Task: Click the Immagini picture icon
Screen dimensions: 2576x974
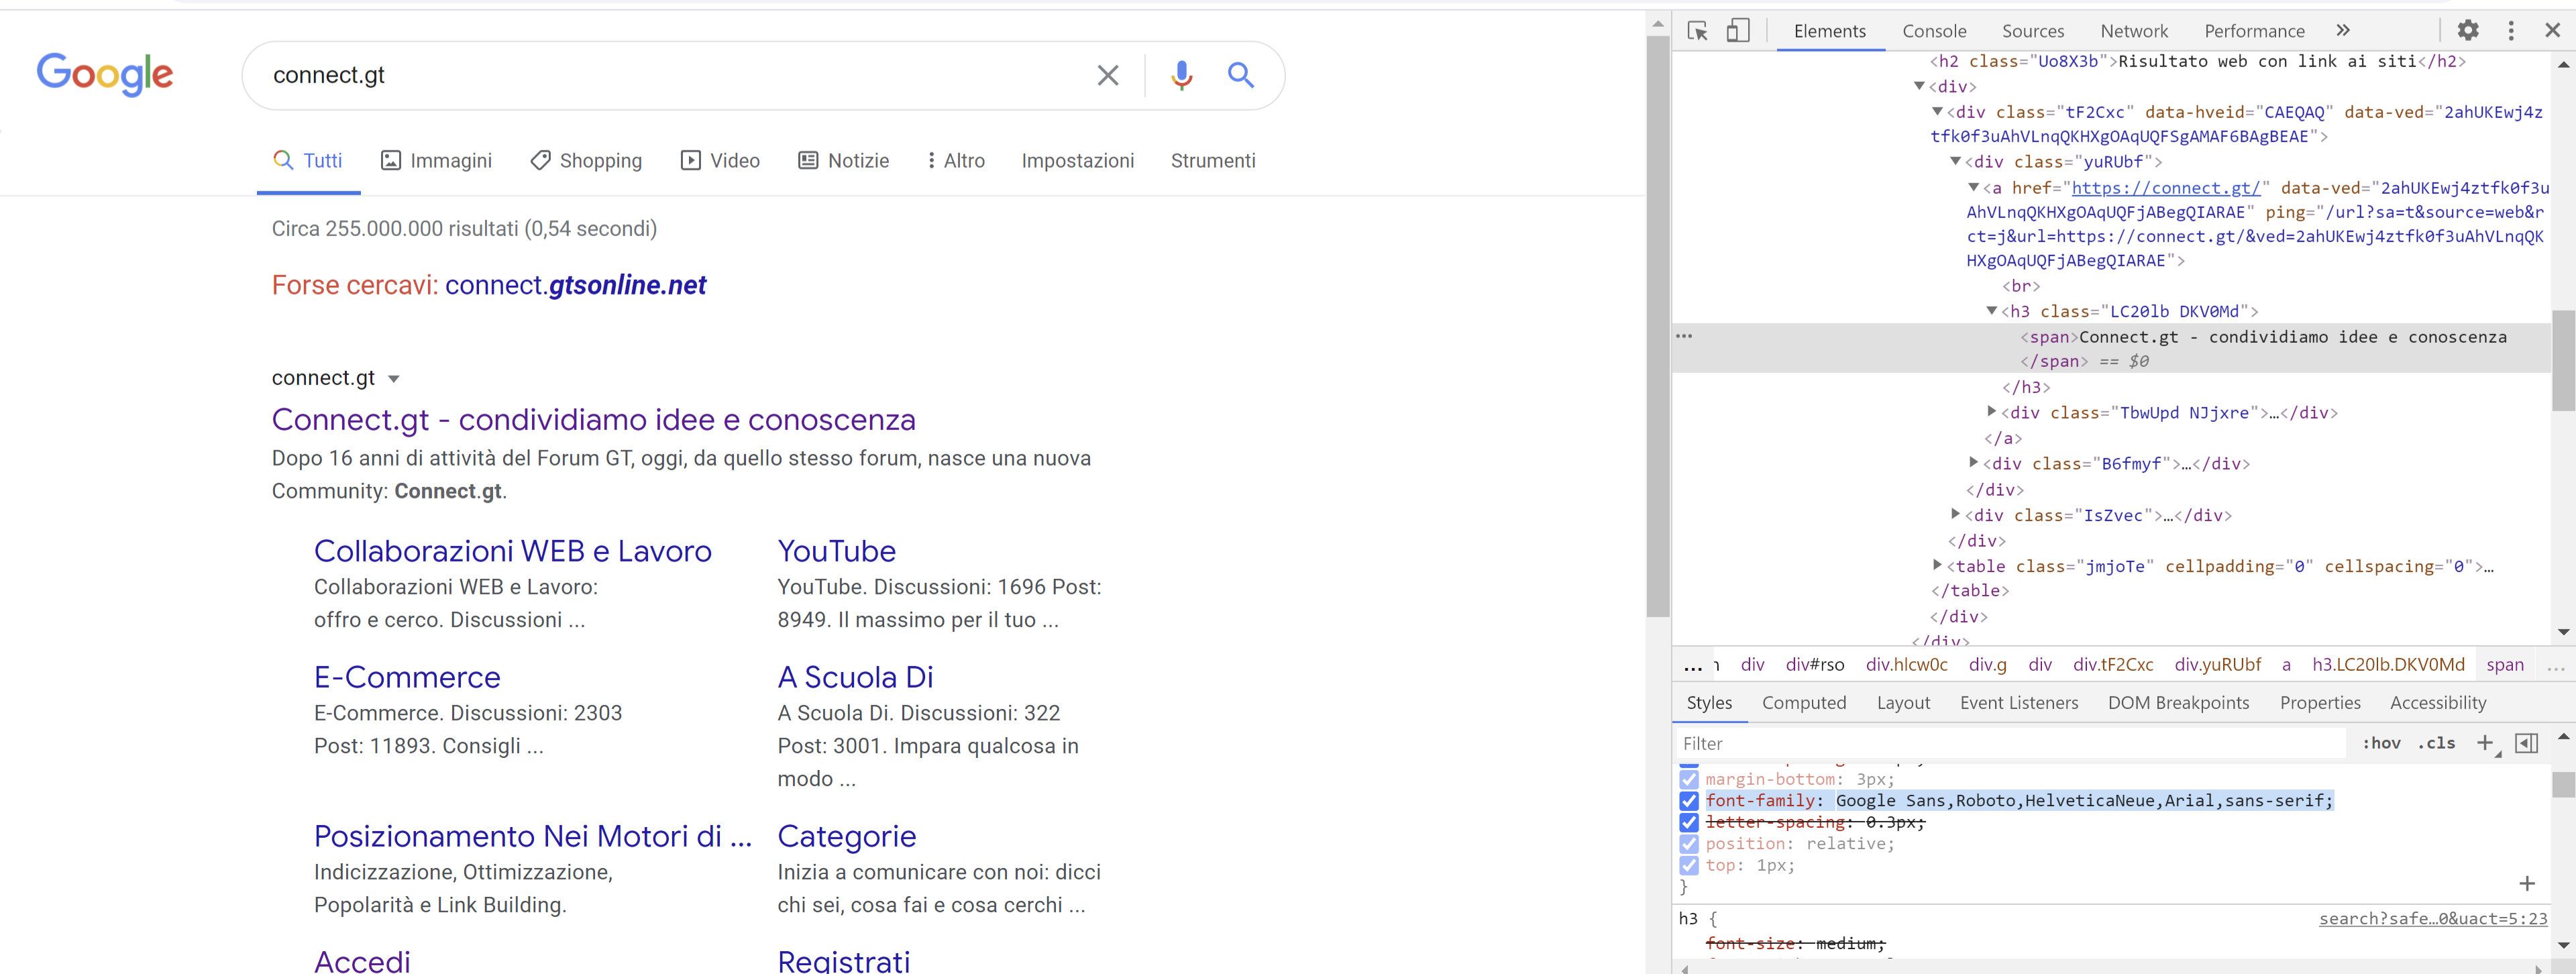Action: click(391, 160)
